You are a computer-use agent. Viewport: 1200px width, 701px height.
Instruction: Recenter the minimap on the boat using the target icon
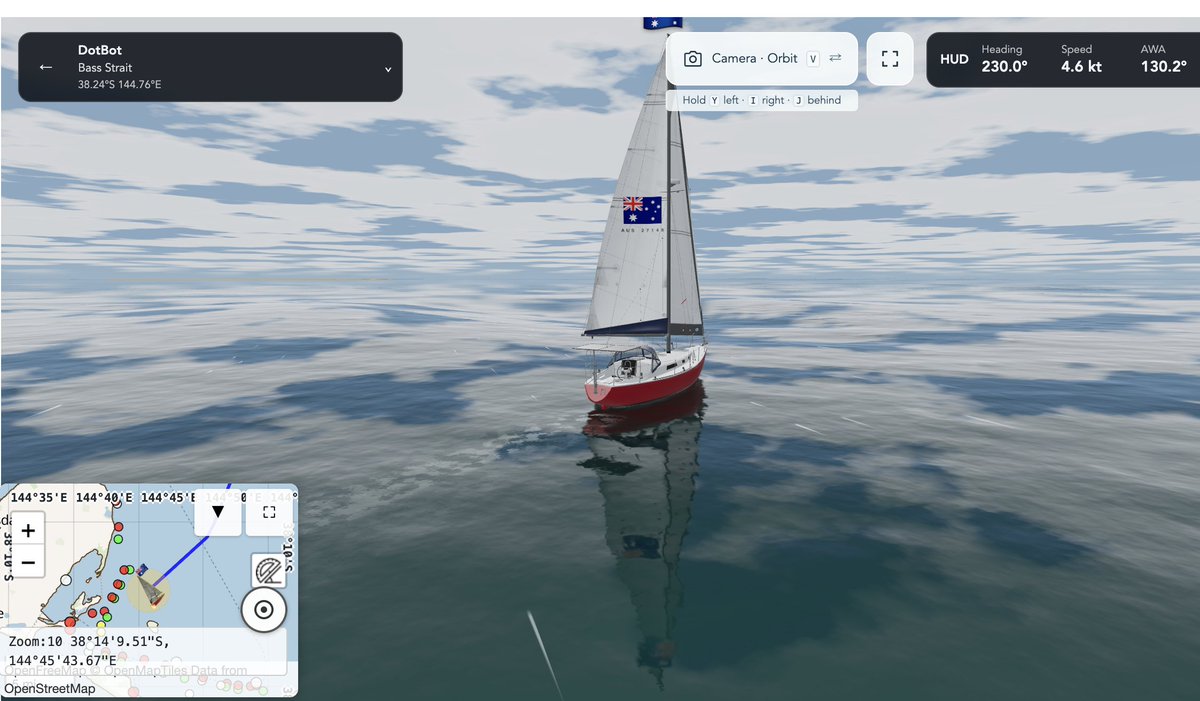click(264, 609)
